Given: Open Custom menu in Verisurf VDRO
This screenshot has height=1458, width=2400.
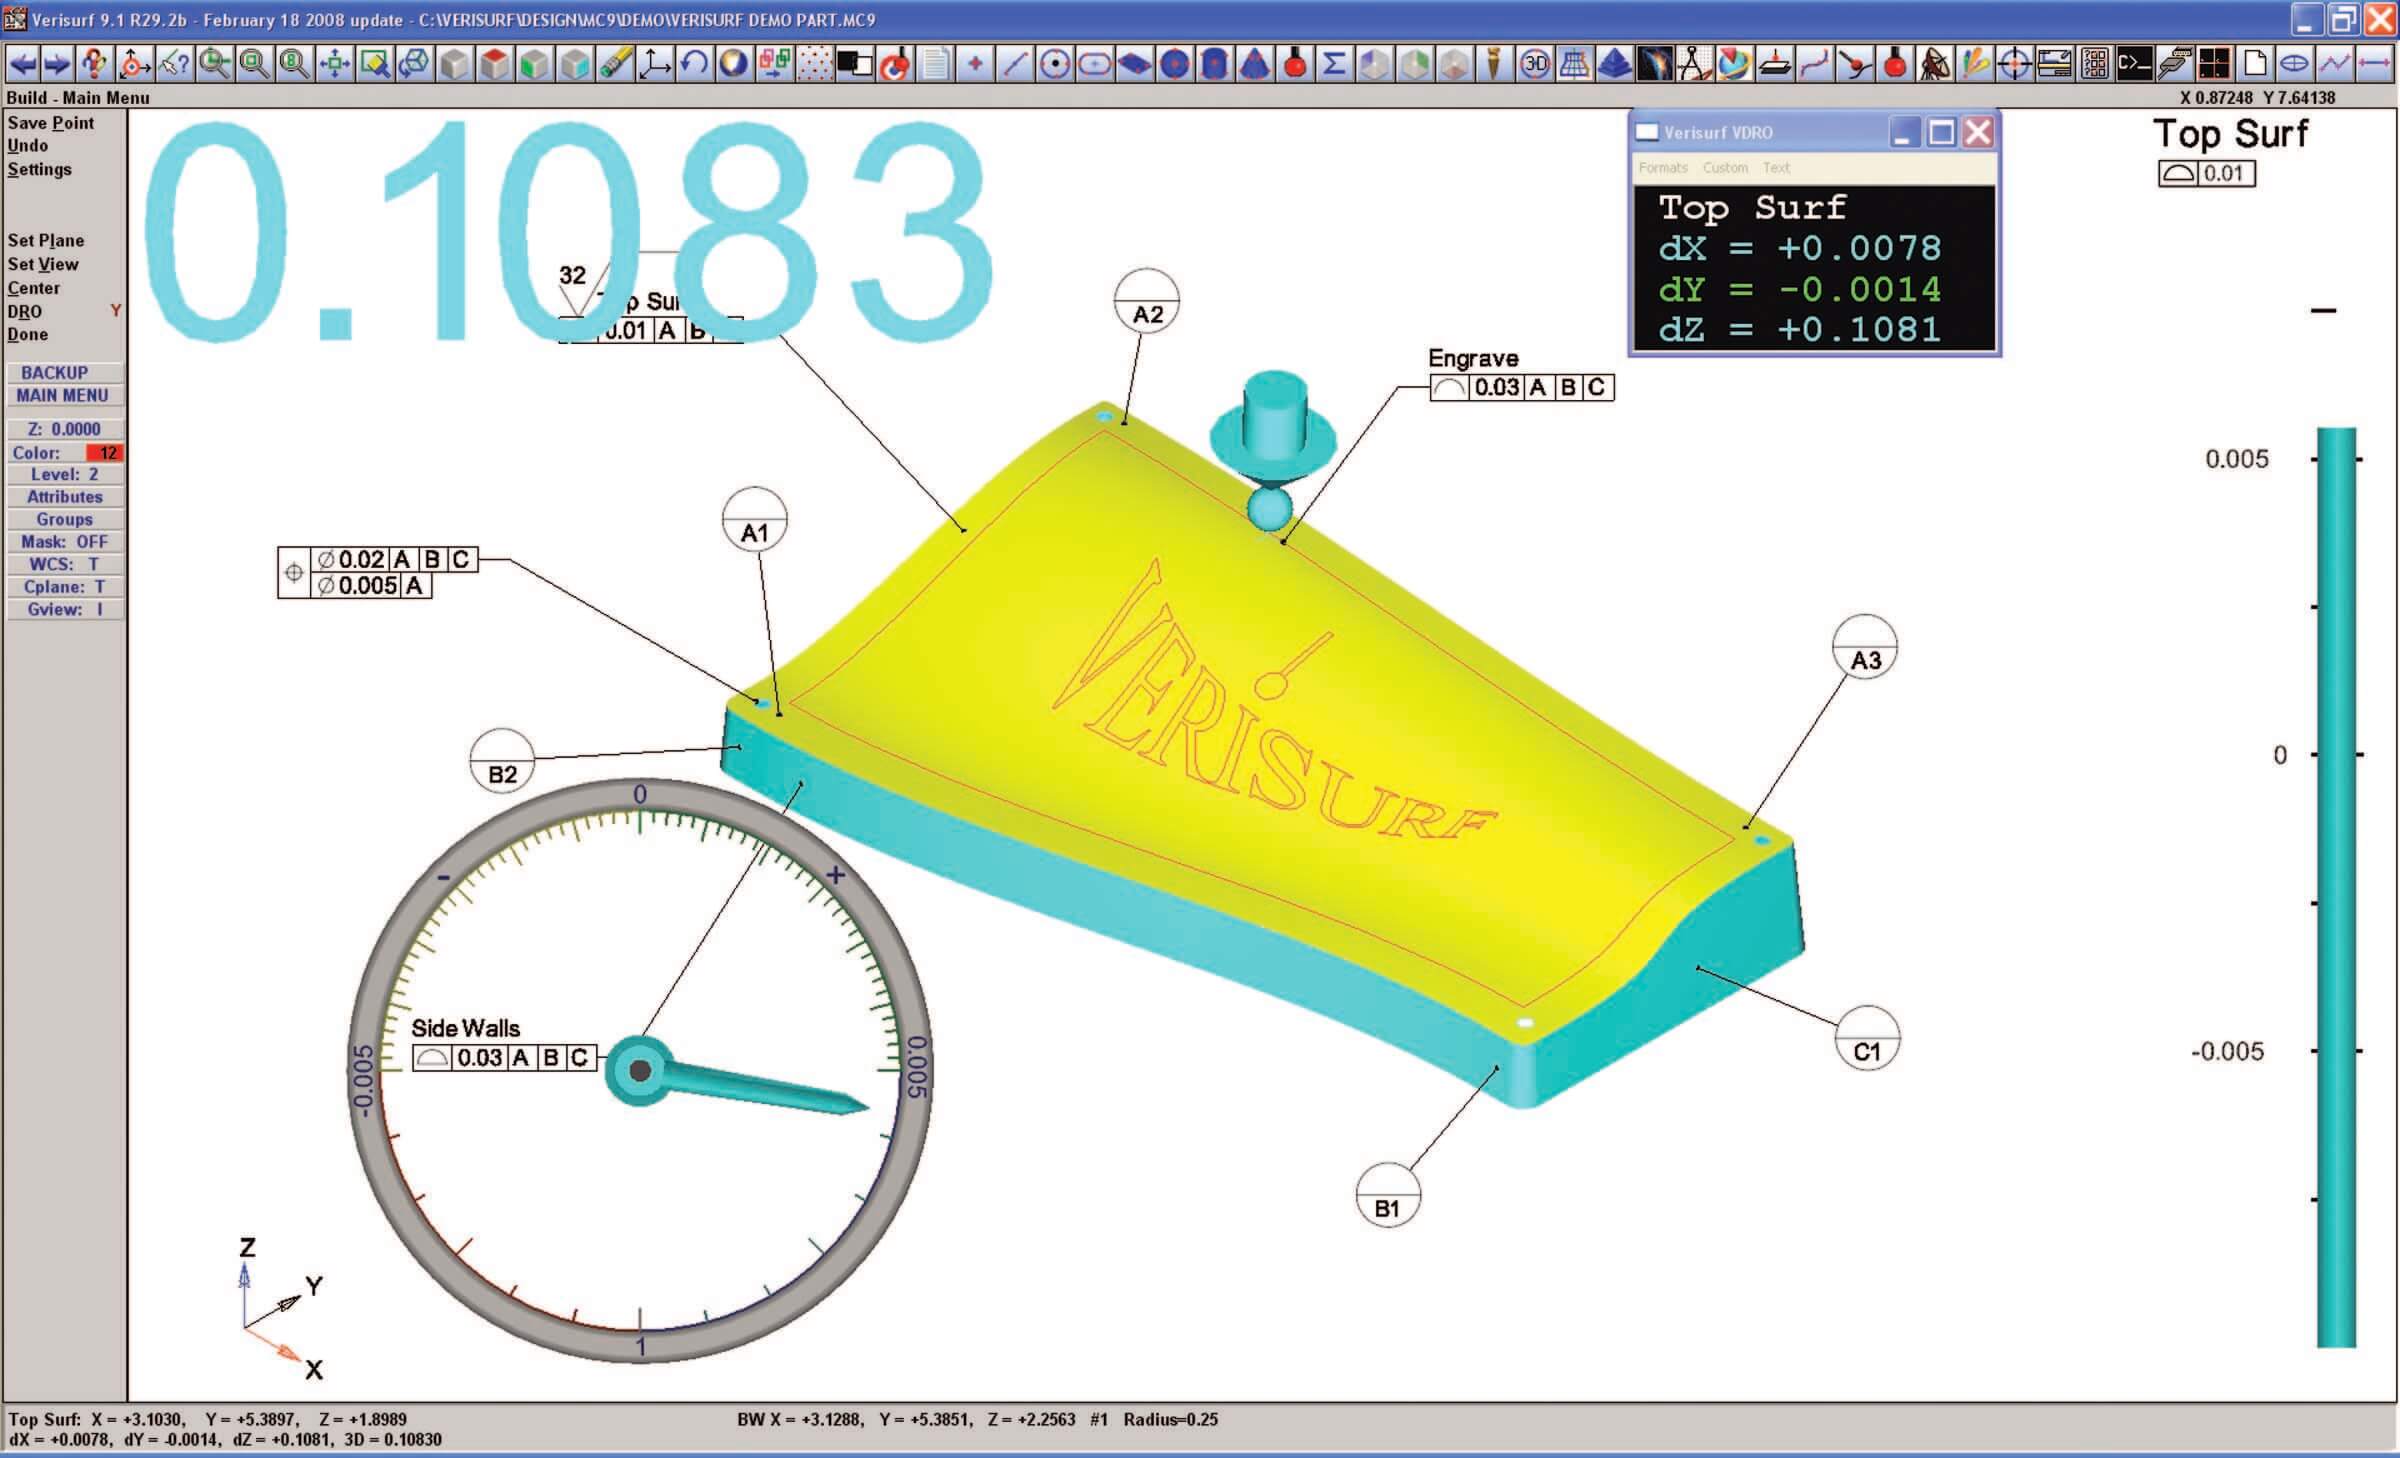Looking at the screenshot, I should click(x=1726, y=168).
